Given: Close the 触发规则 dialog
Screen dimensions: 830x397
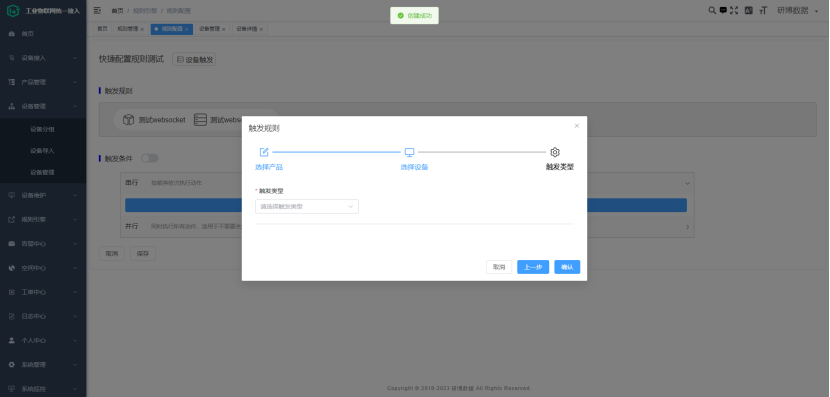Looking at the screenshot, I should [576, 126].
